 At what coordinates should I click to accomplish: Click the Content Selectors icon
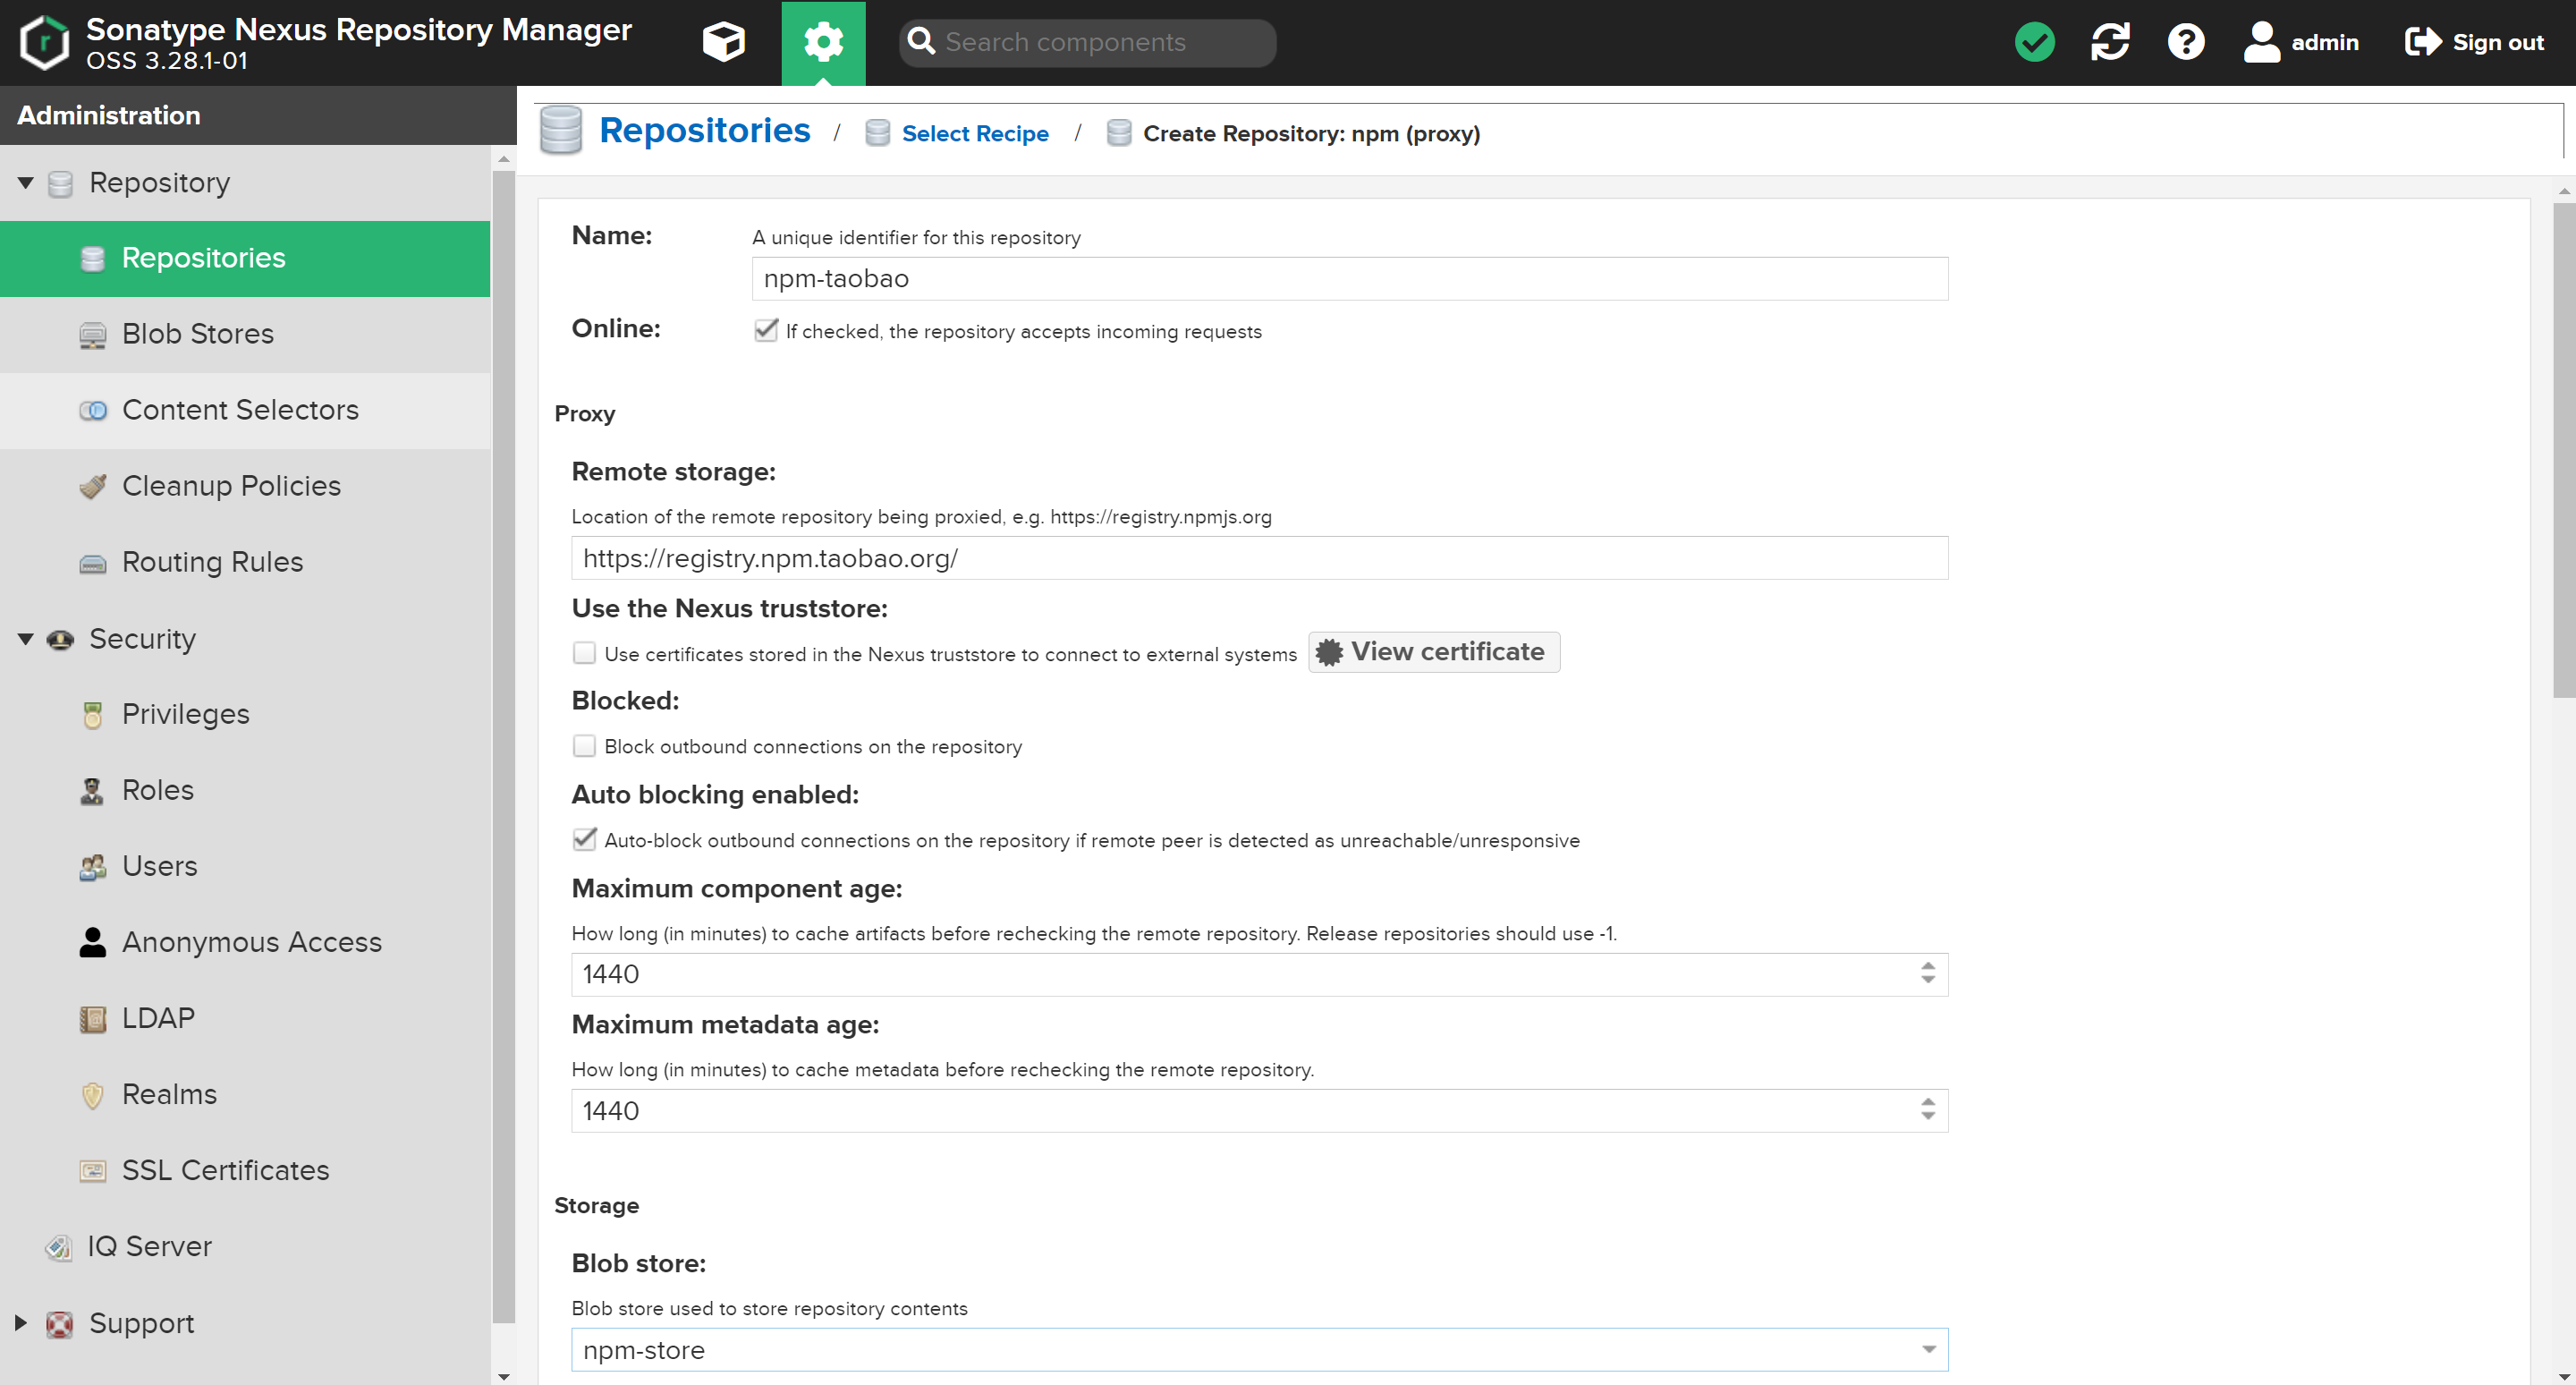92,411
